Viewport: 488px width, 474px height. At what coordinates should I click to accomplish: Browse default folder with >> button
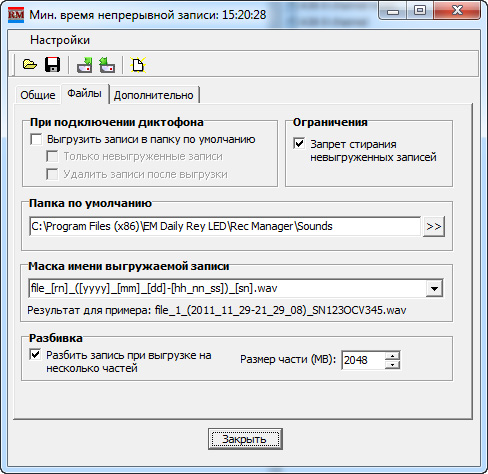pyautogui.click(x=434, y=226)
